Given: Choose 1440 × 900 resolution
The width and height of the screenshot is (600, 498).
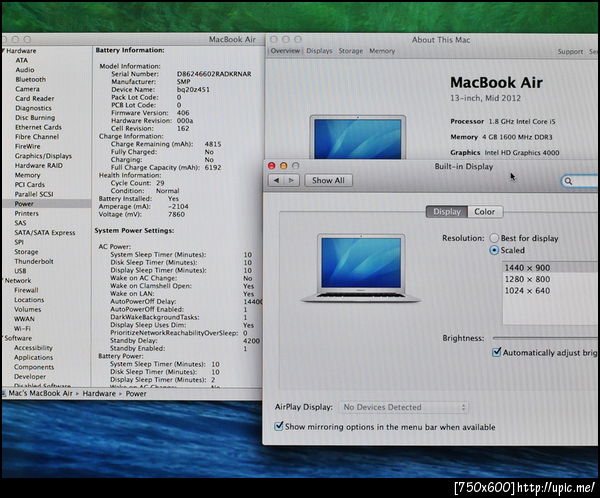Looking at the screenshot, I should pos(550,268).
